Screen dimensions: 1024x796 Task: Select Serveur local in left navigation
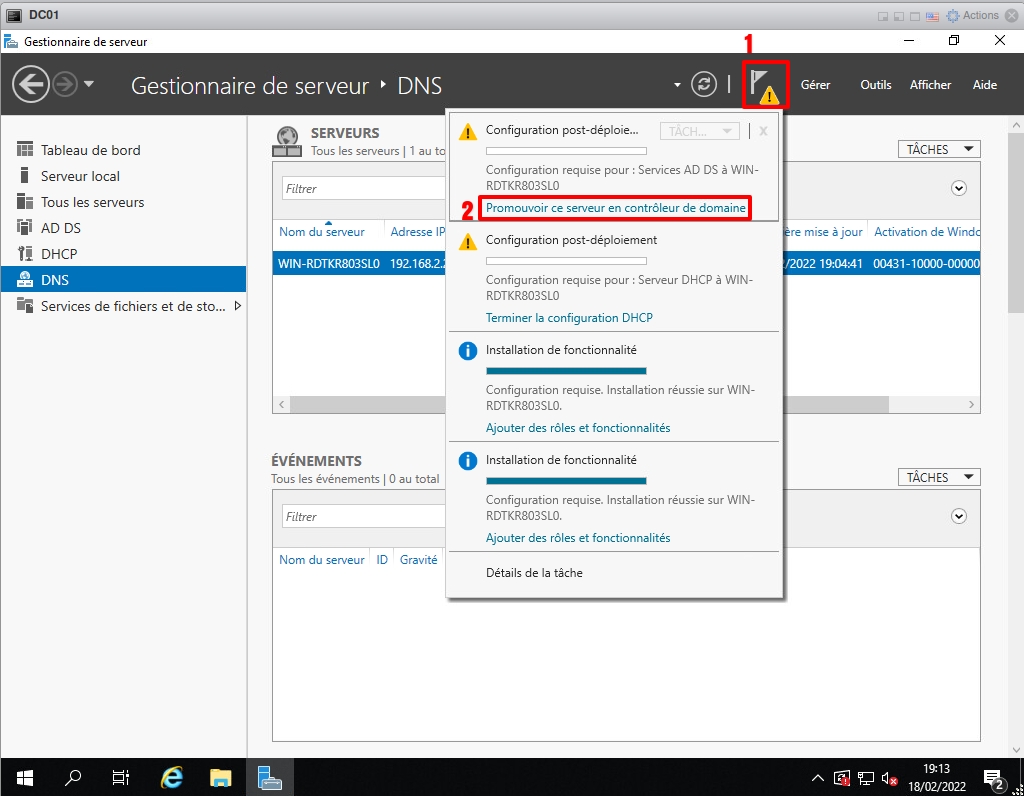pos(80,176)
